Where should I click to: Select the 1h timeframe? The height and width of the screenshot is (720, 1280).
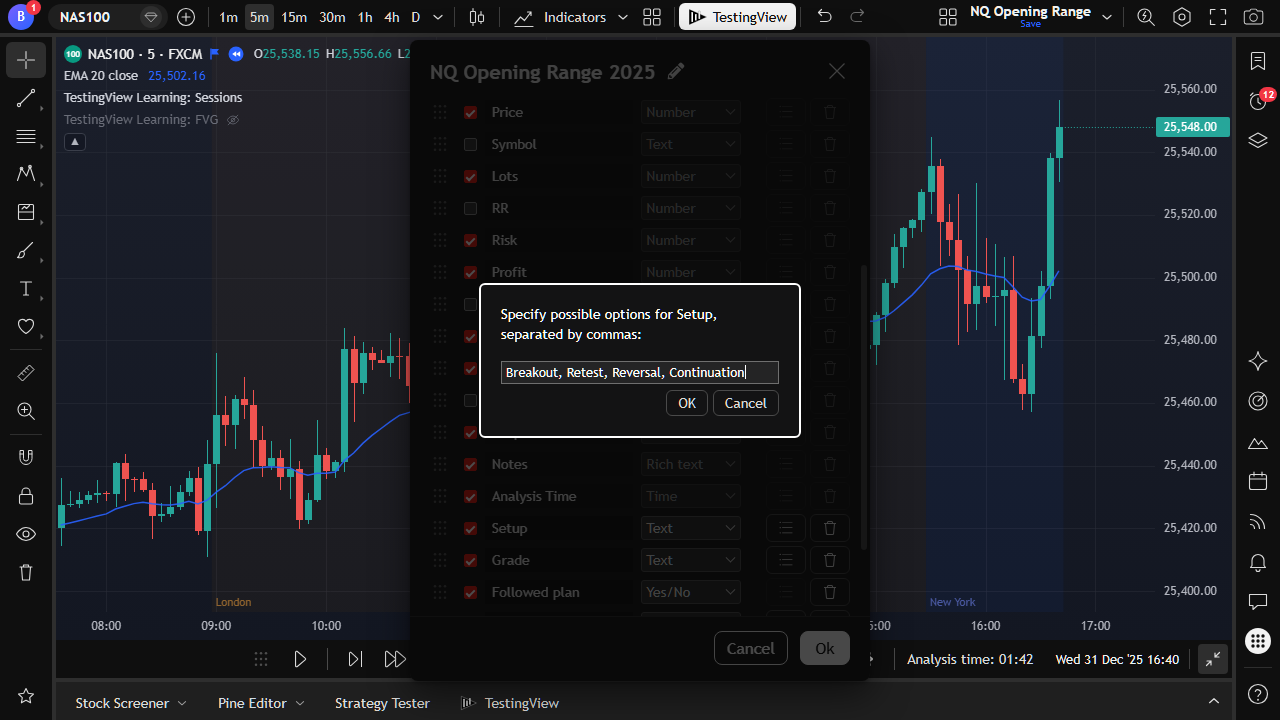click(x=365, y=17)
